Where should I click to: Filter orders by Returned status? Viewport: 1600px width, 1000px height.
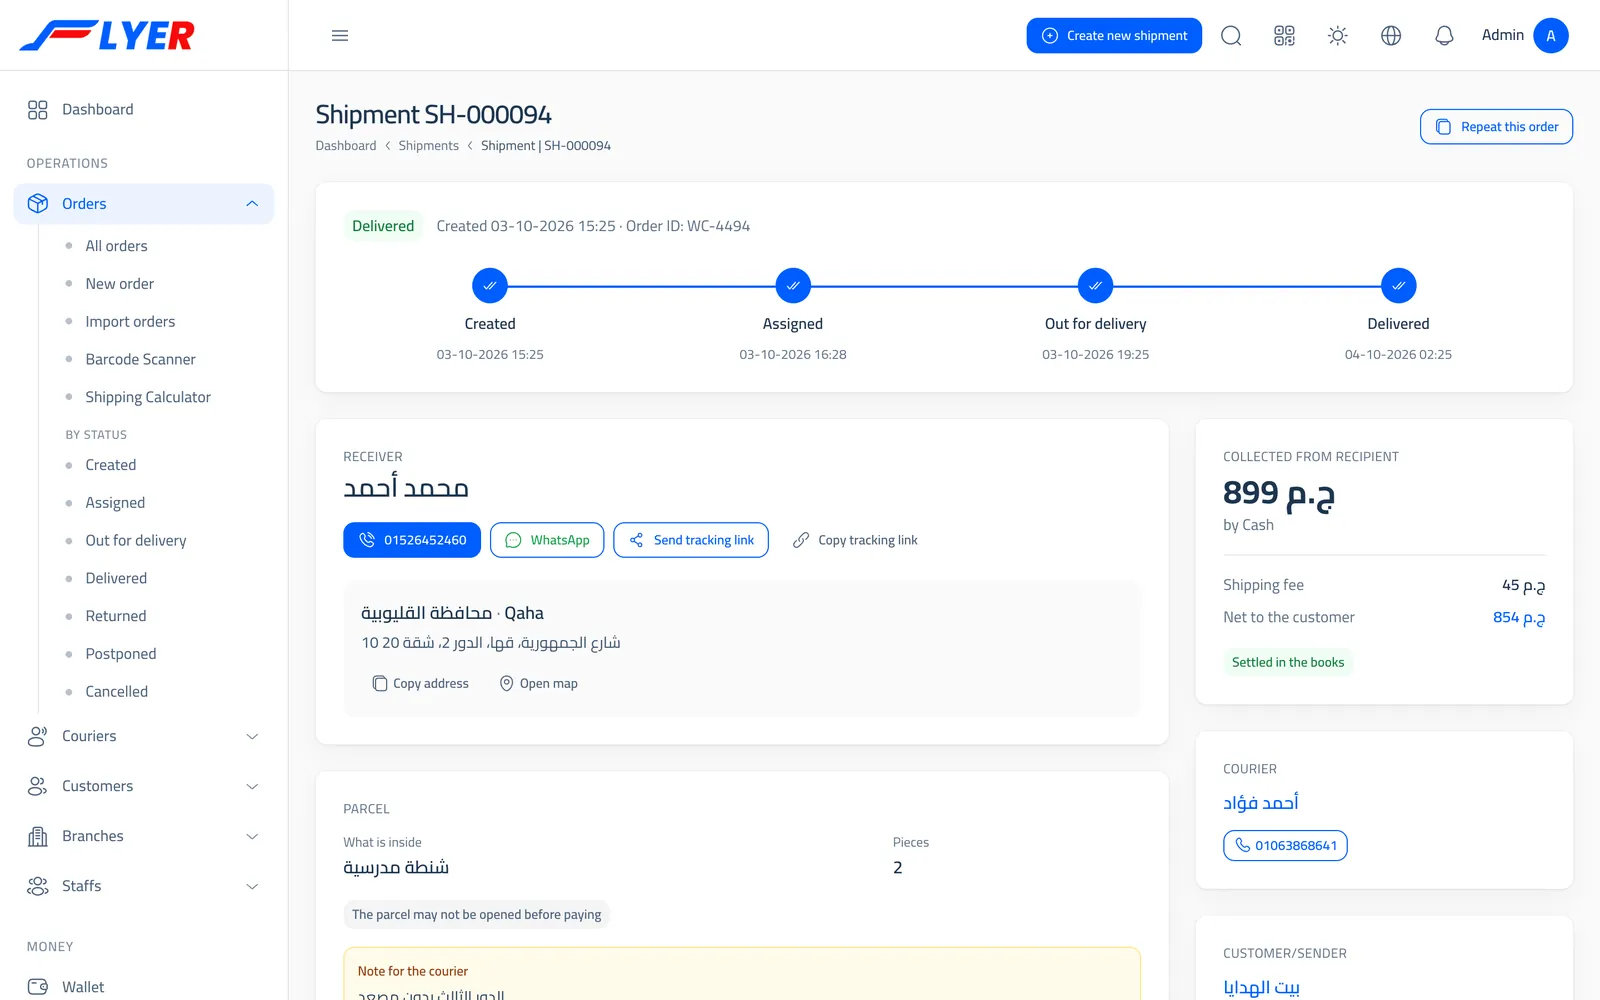[116, 617]
